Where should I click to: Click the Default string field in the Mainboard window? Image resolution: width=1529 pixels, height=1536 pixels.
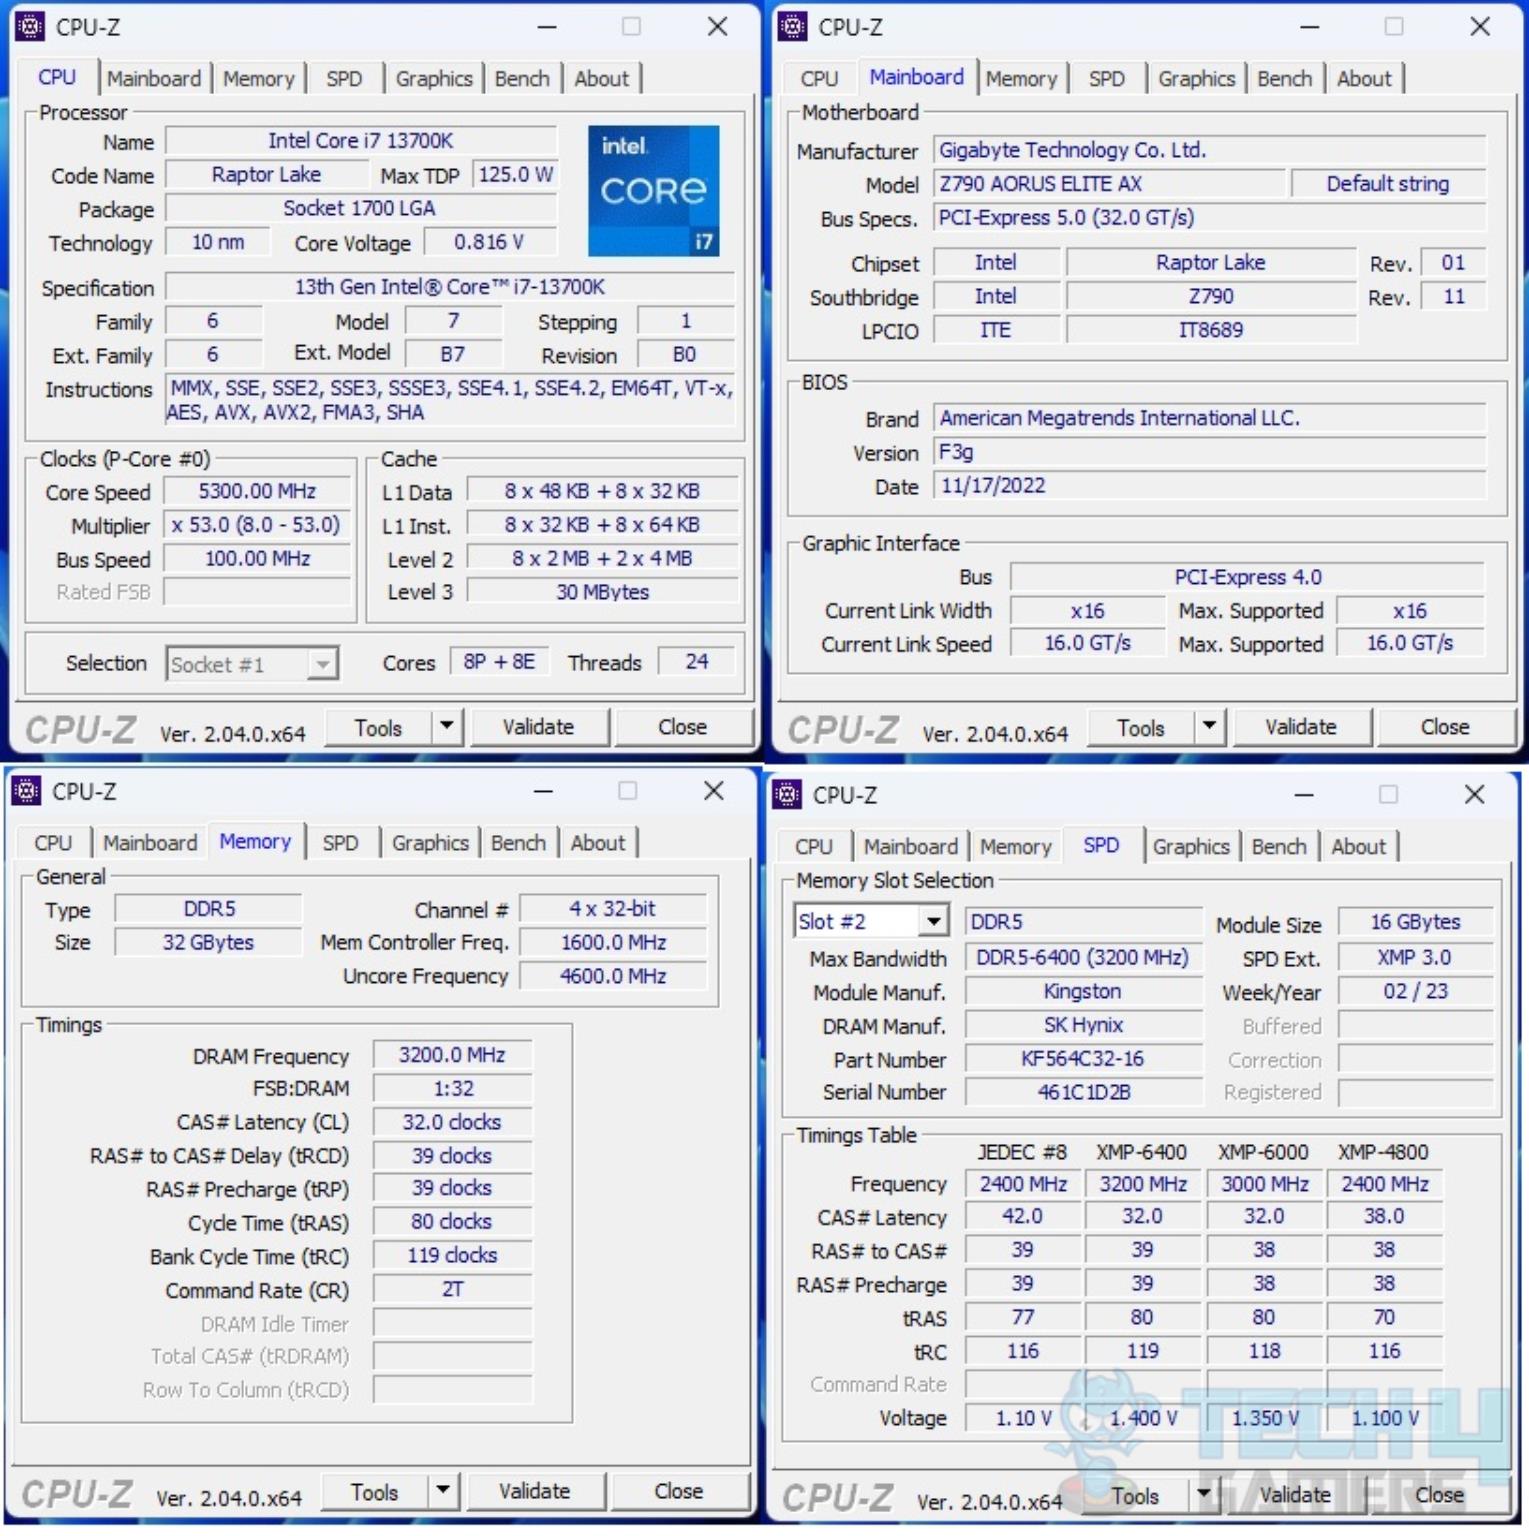pos(1388,184)
